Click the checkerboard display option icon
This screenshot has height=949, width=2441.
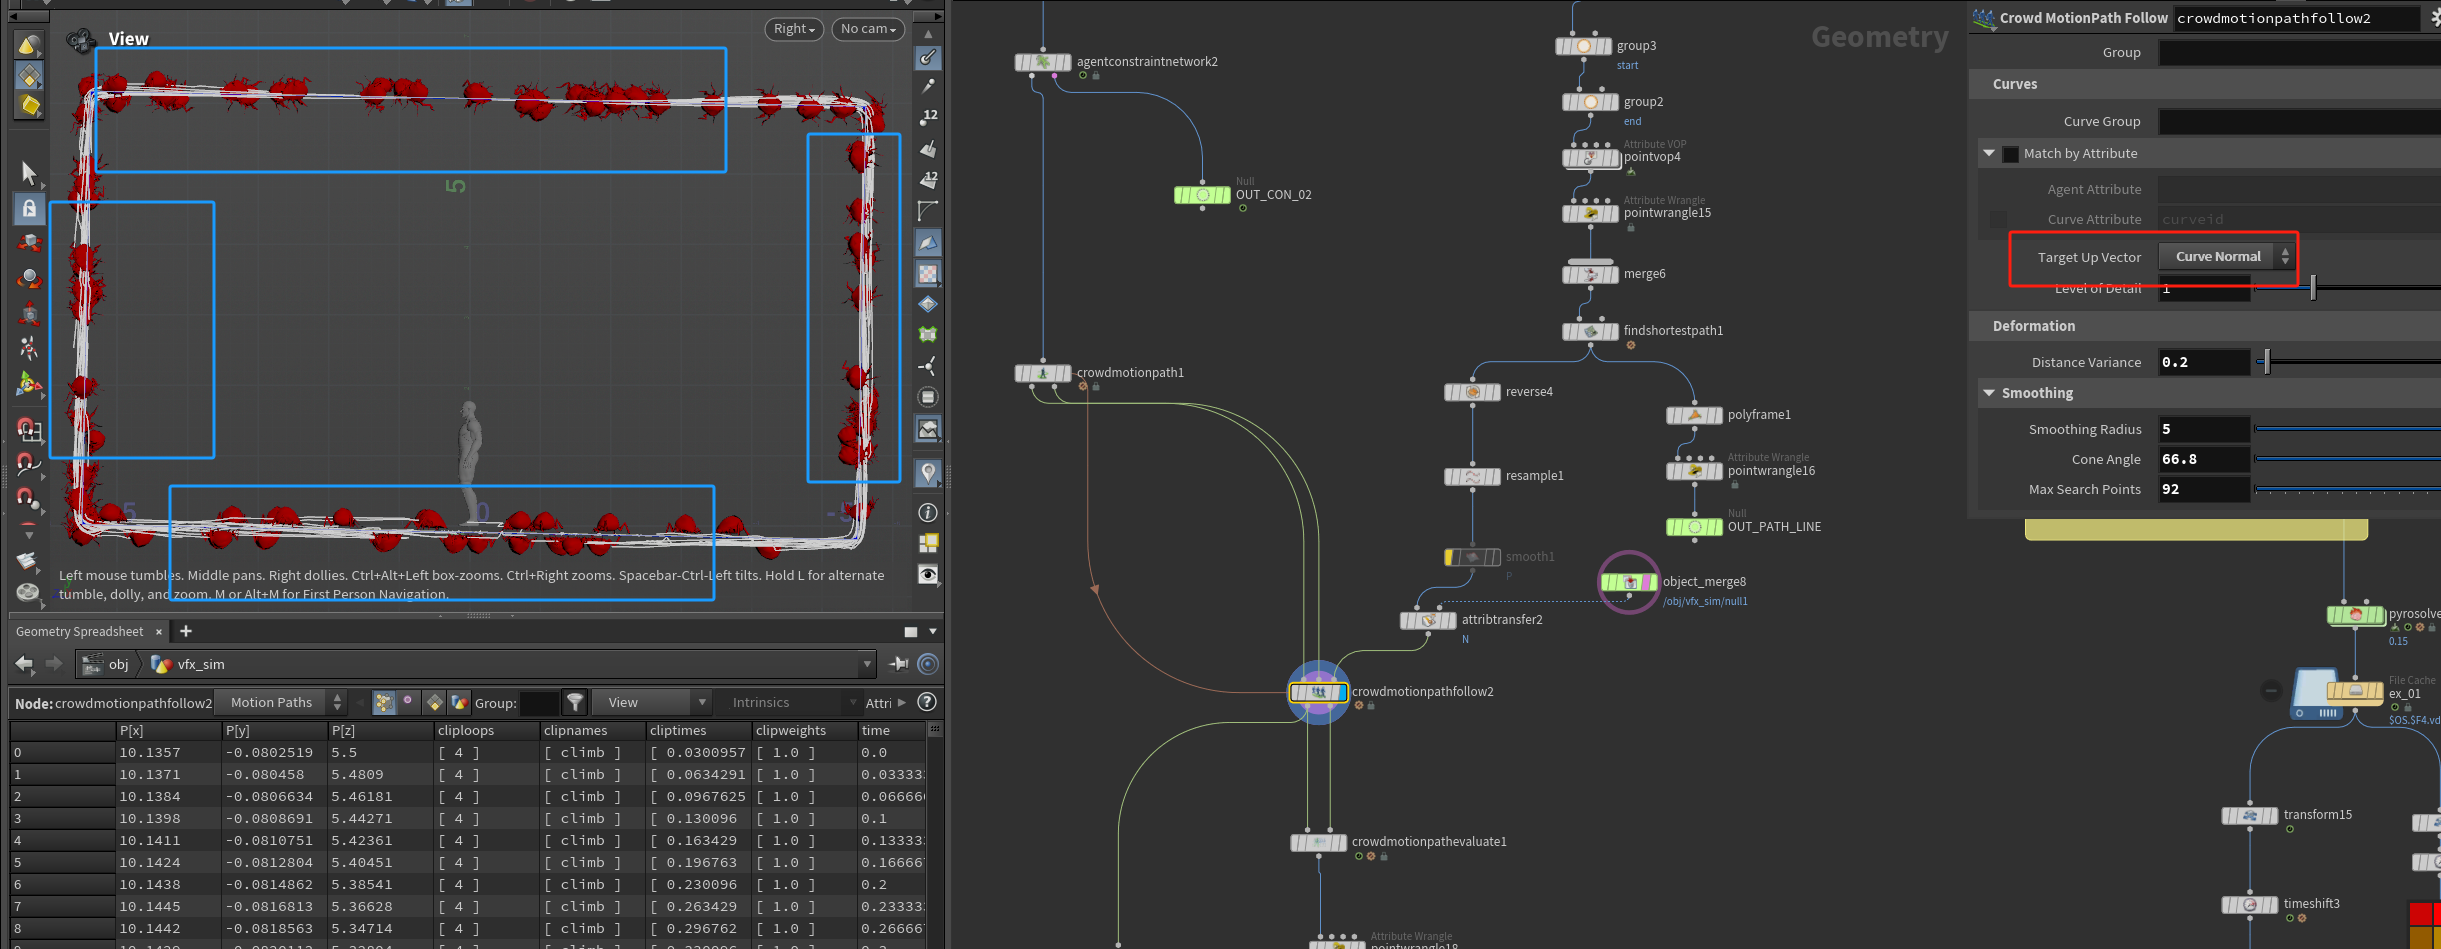[x=929, y=273]
